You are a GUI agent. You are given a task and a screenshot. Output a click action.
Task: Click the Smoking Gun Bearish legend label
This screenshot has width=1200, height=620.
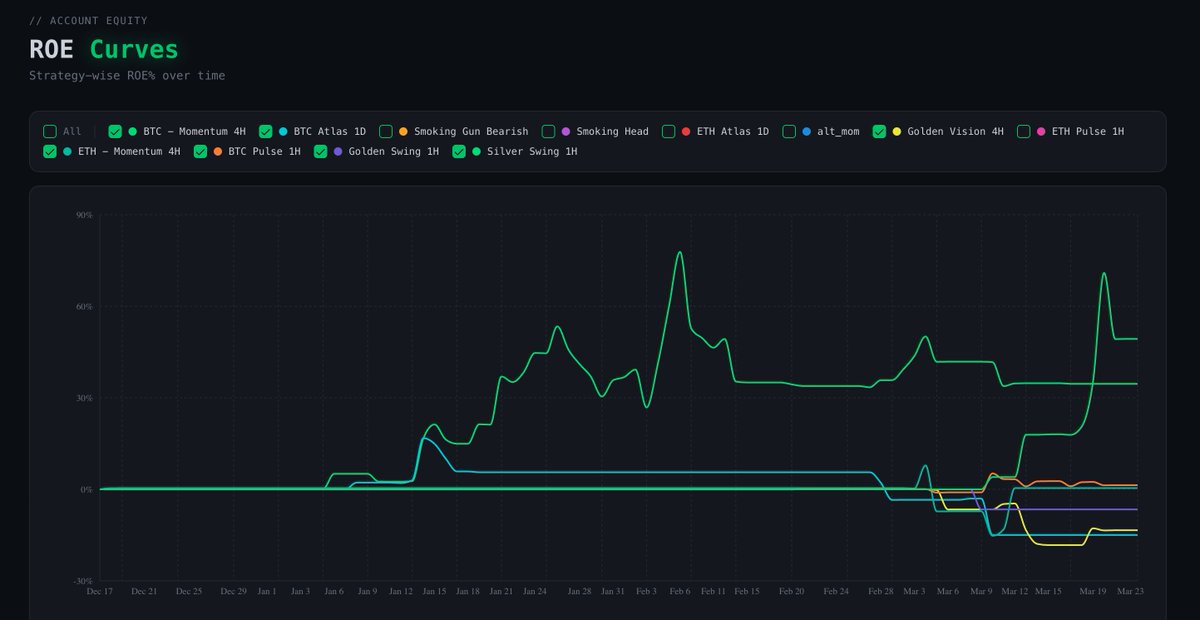(471, 131)
